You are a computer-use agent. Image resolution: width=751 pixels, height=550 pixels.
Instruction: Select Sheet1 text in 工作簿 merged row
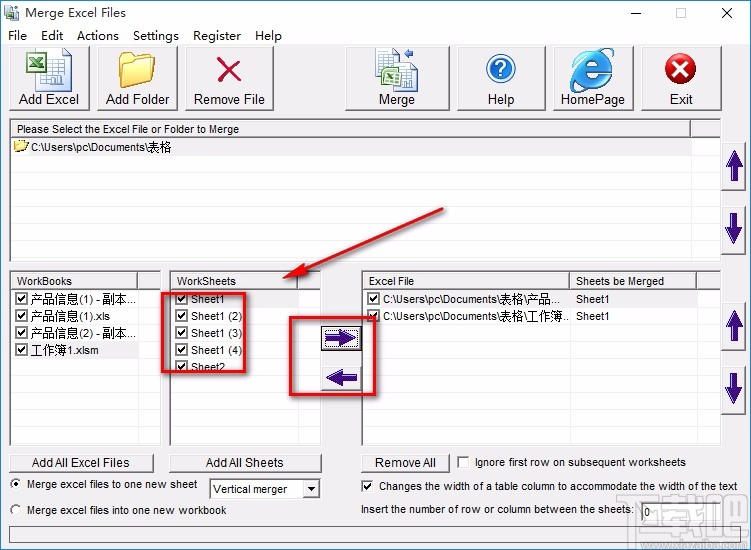tap(592, 316)
